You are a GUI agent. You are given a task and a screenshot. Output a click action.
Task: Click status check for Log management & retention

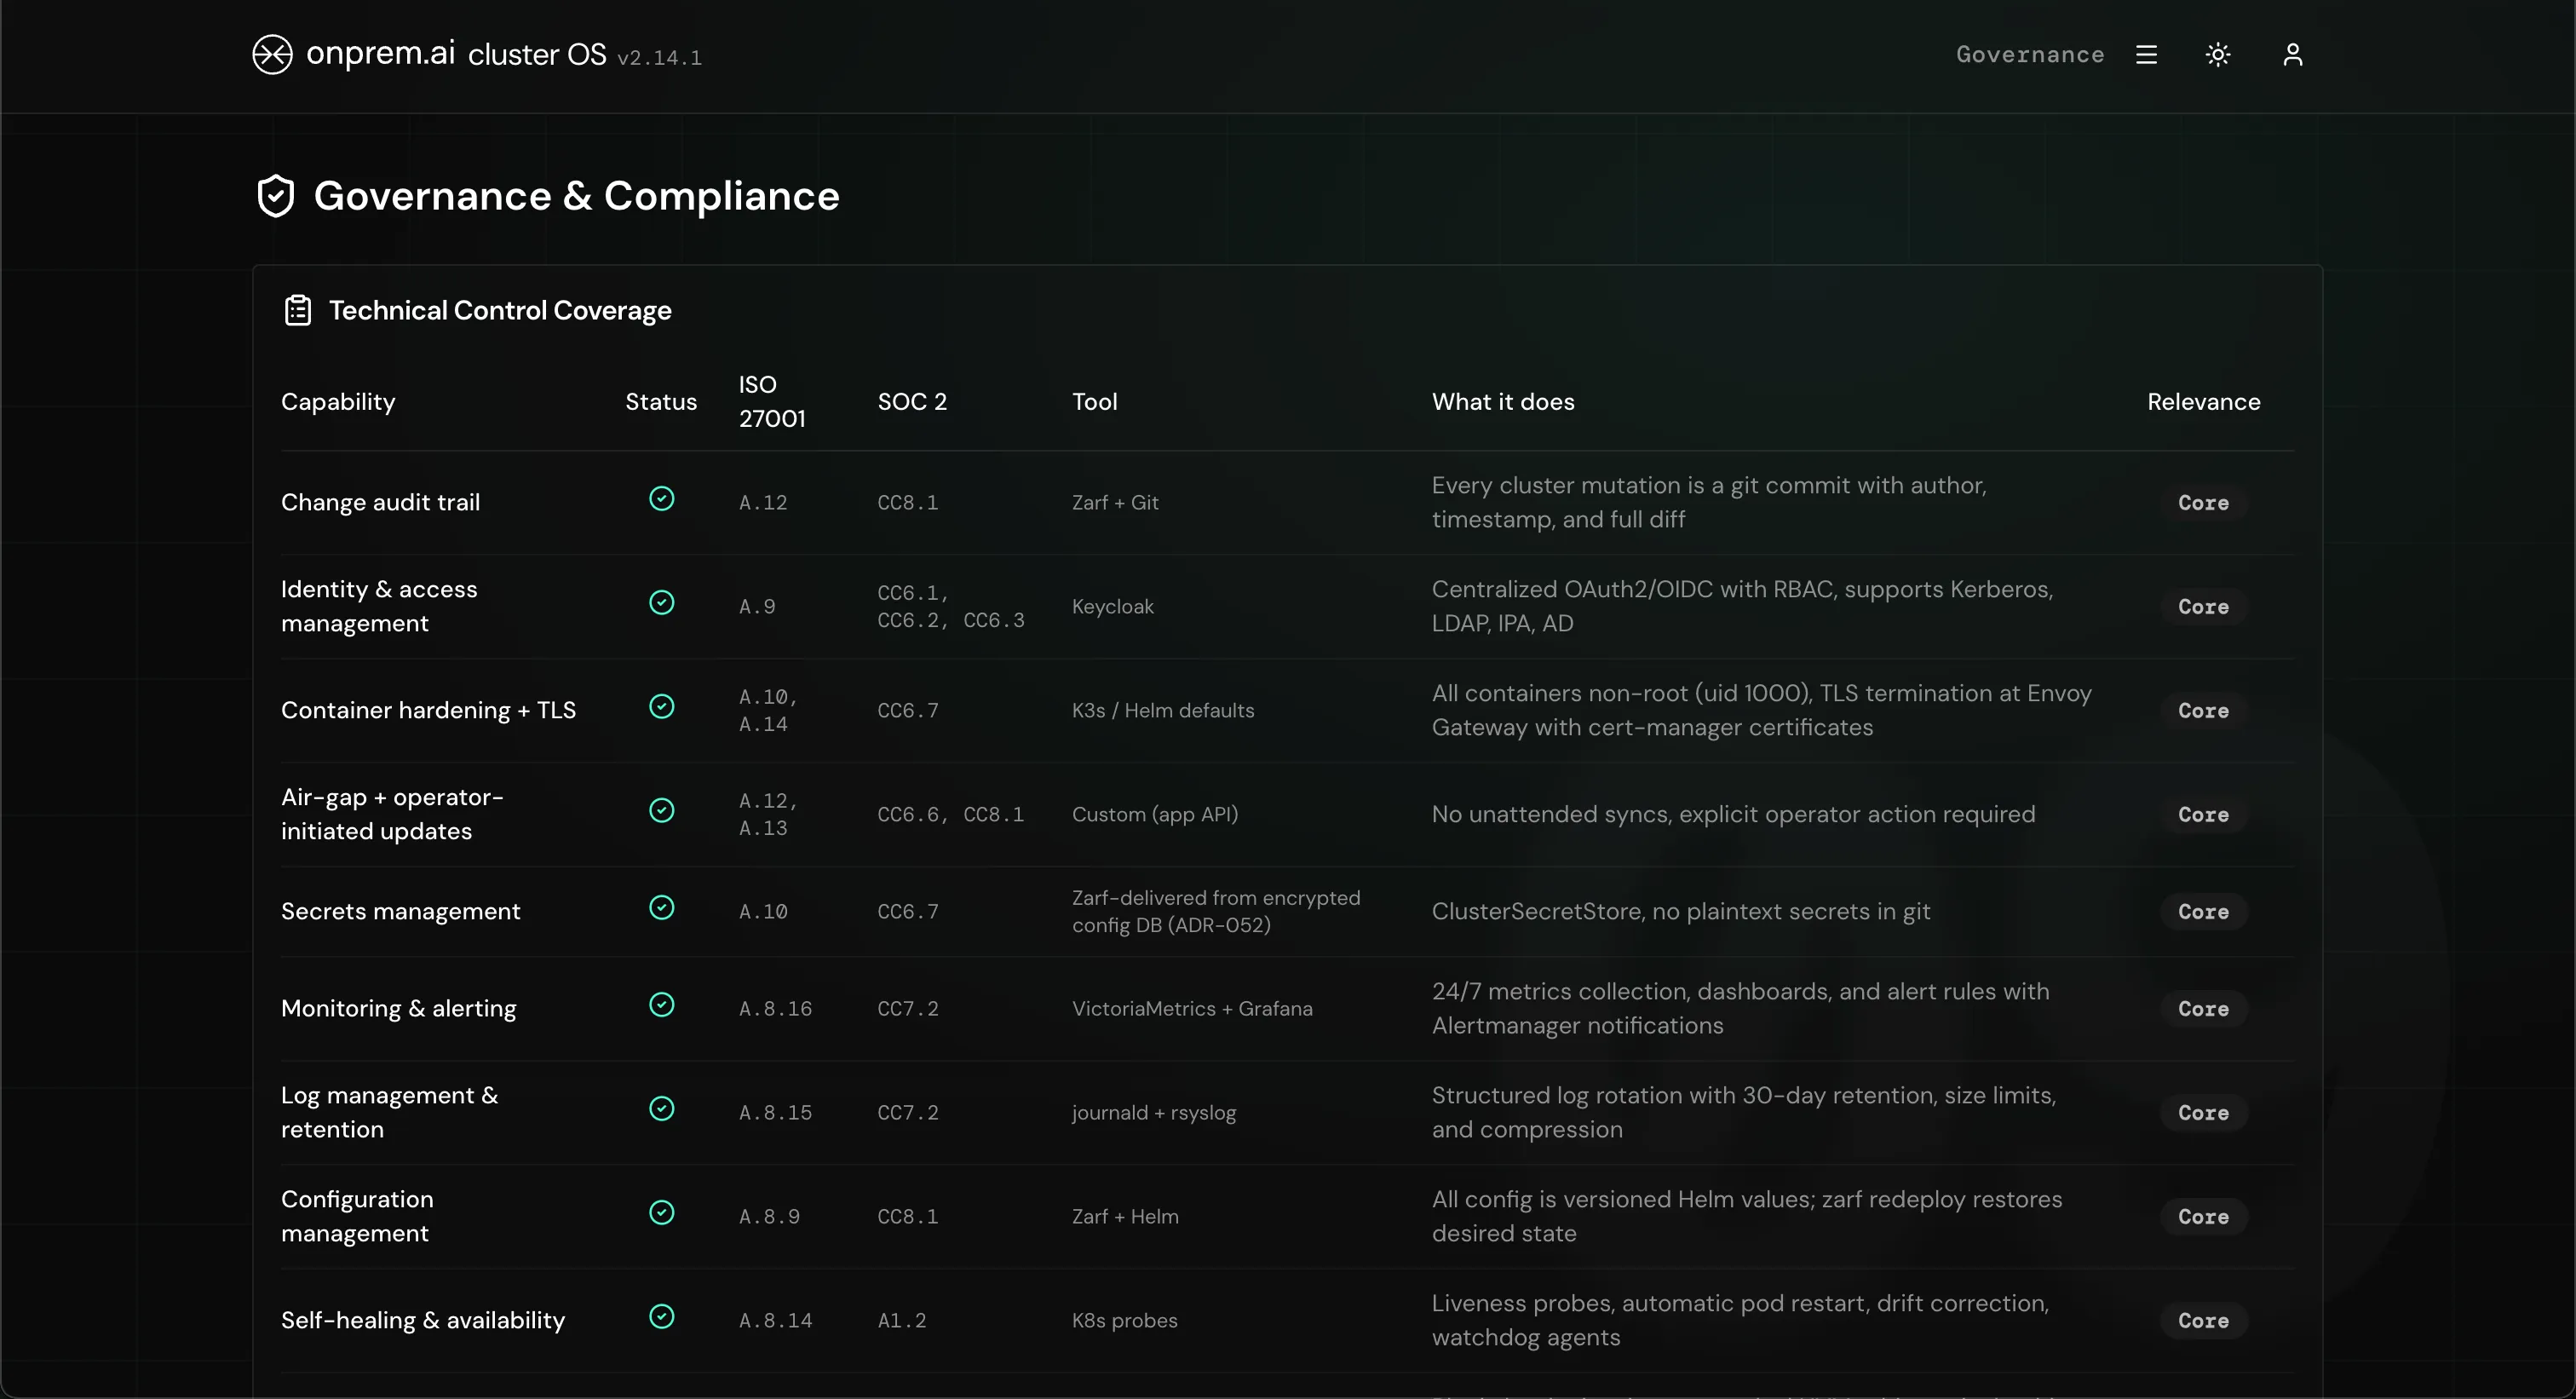point(662,1109)
